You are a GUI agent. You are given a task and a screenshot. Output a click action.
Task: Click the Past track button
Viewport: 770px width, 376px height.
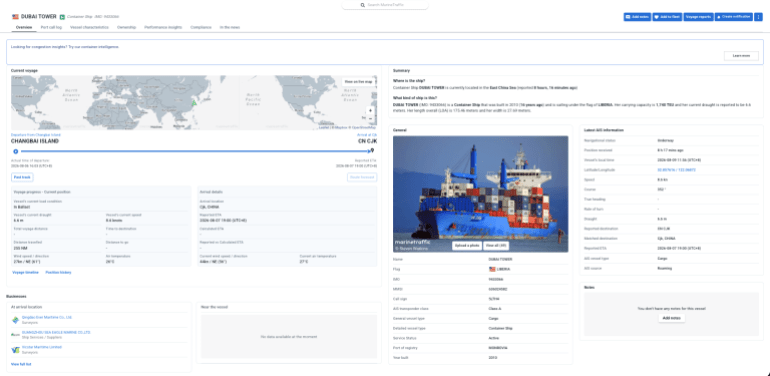[x=22, y=177]
